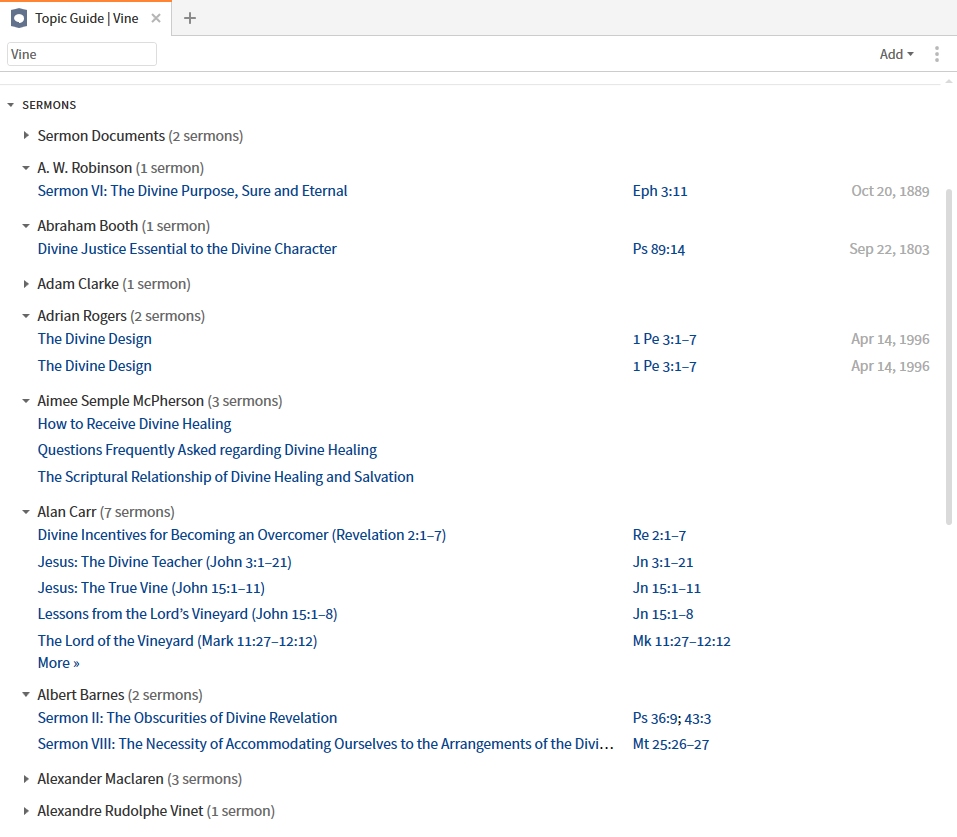Collapse Albert Barnes group

pos(26,695)
